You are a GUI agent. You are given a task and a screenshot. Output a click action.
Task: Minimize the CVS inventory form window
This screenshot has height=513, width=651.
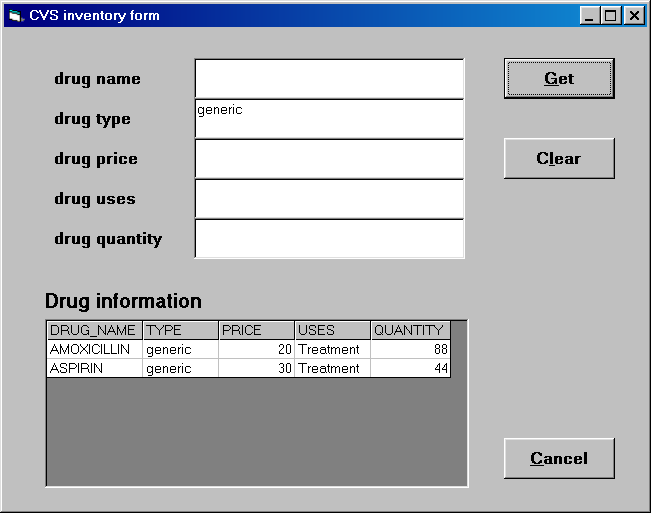click(x=590, y=16)
